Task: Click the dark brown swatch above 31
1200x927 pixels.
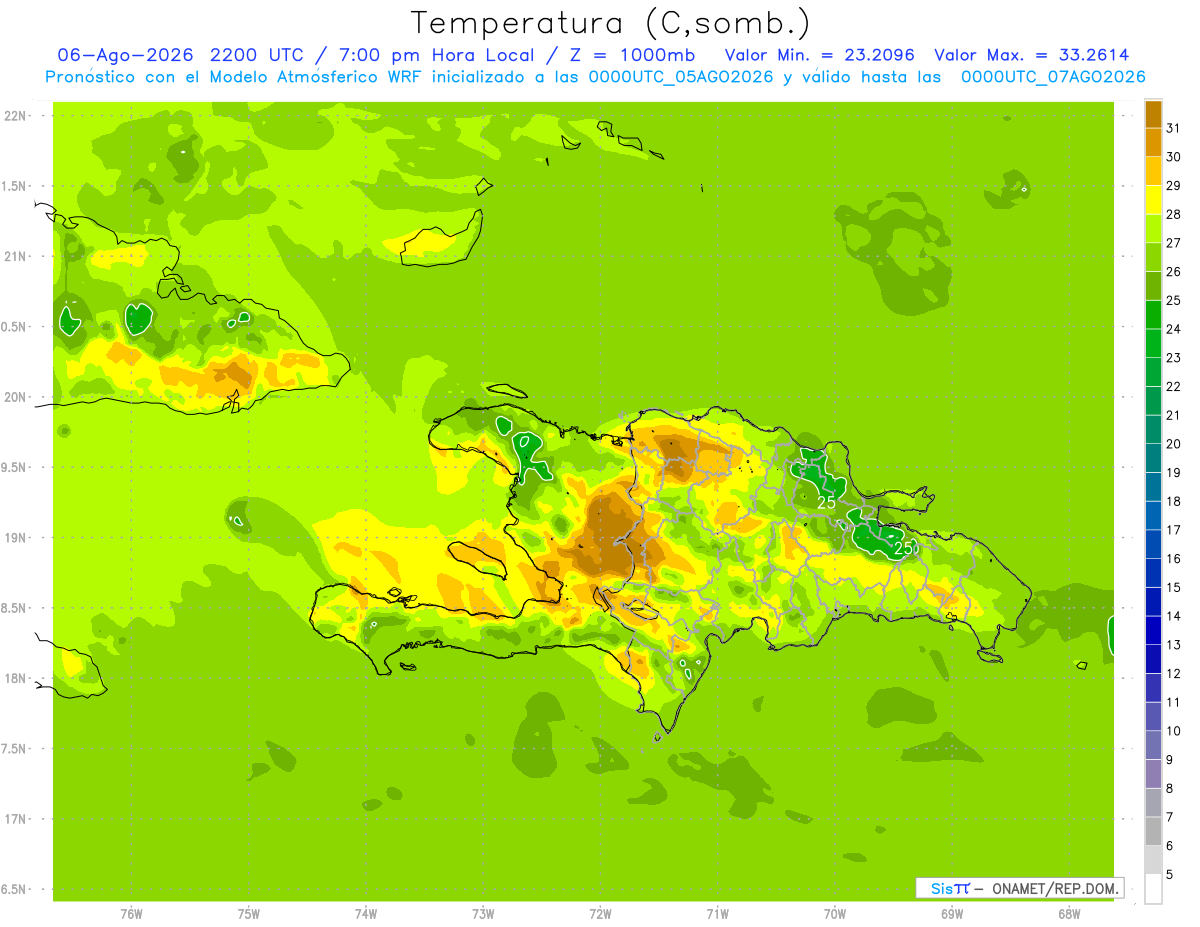Action: pos(1153,114)
